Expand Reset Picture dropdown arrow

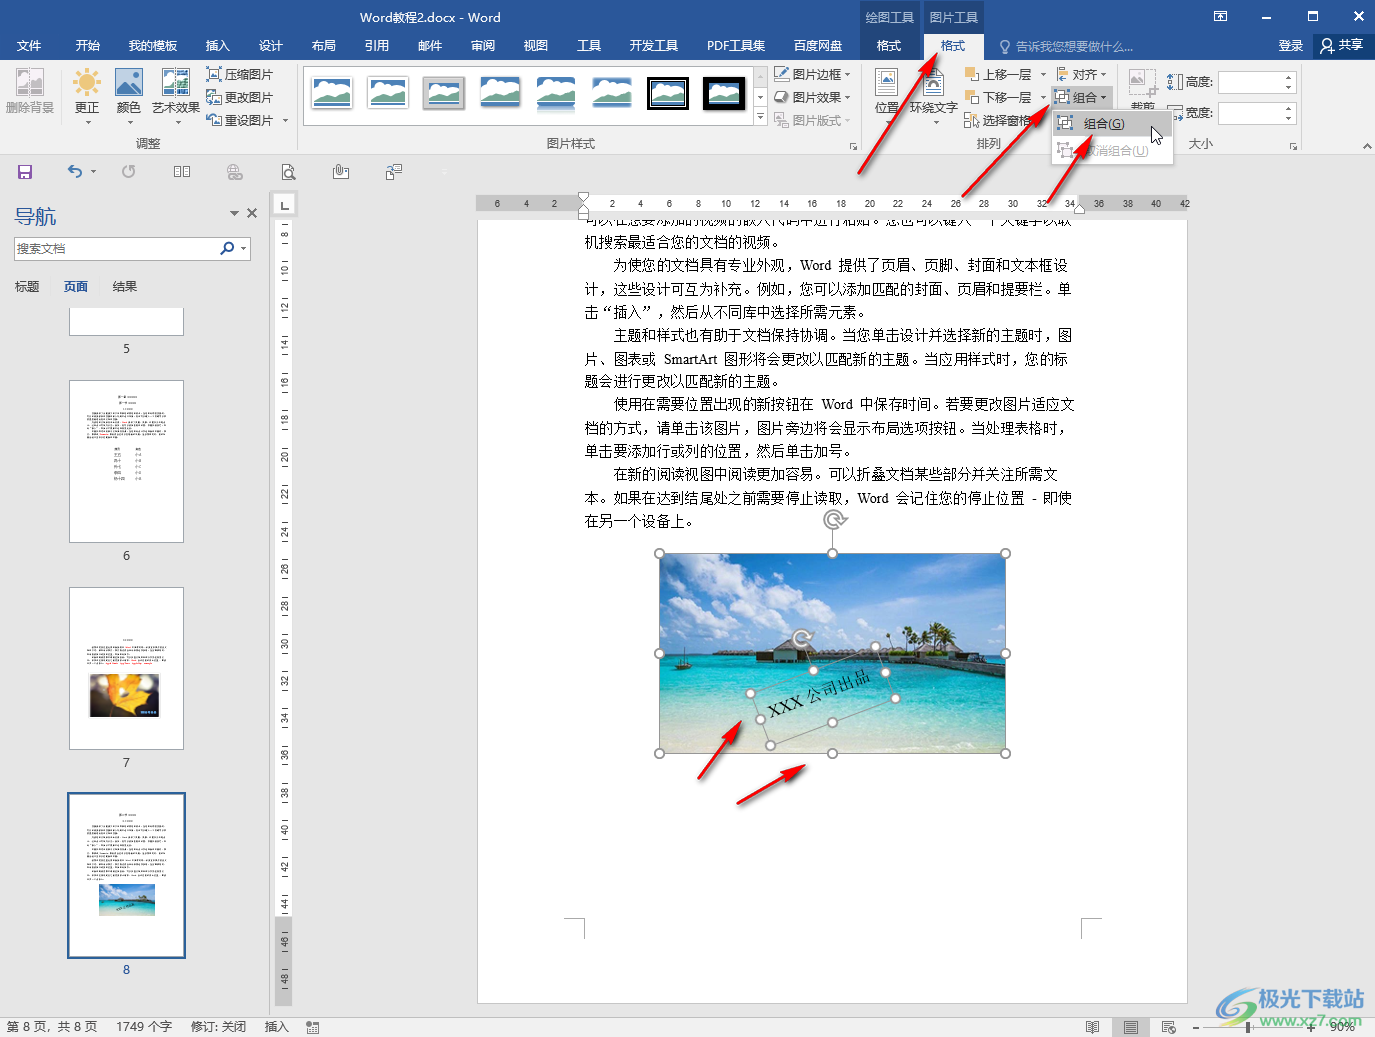pos(286,120)
